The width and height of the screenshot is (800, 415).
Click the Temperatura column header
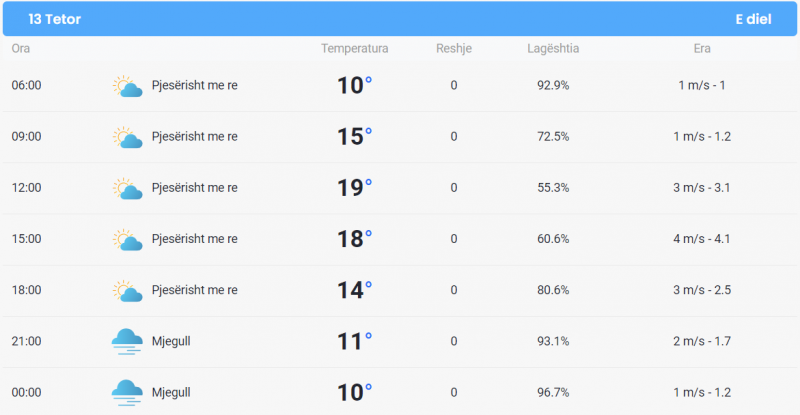(x=355, y=48)
